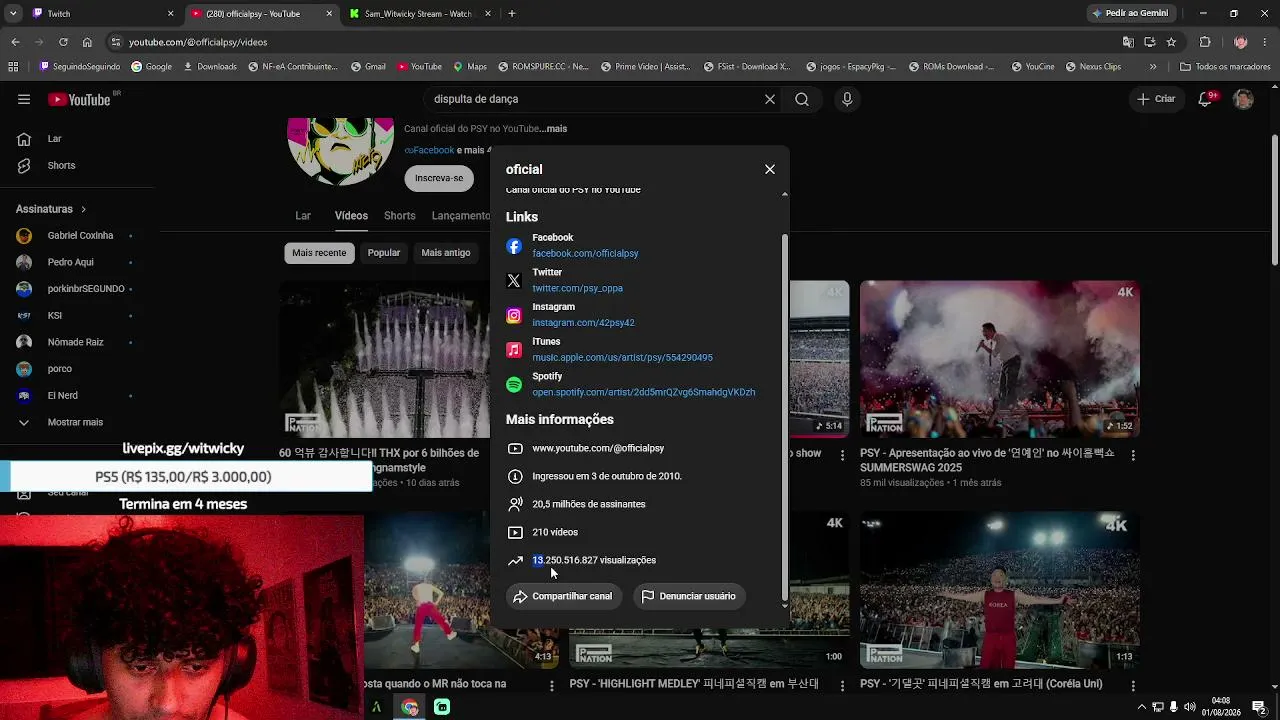
Task: Open the Gmail bookmark
Action: (368, 67)
